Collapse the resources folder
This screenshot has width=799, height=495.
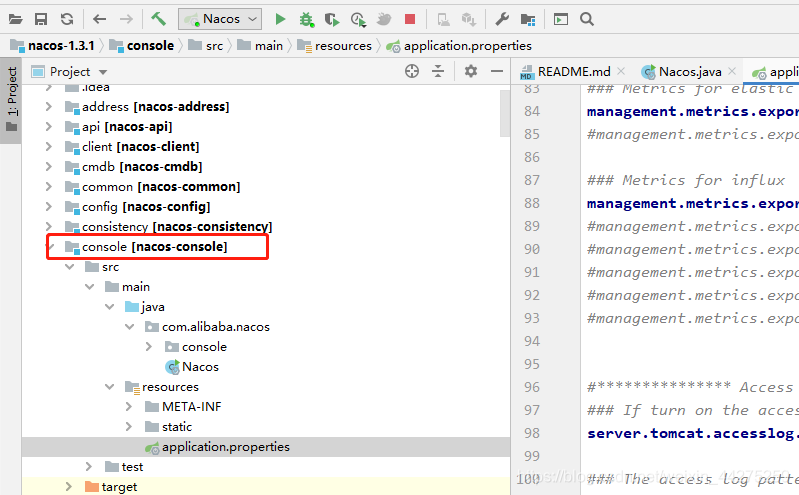click(110, 387)
